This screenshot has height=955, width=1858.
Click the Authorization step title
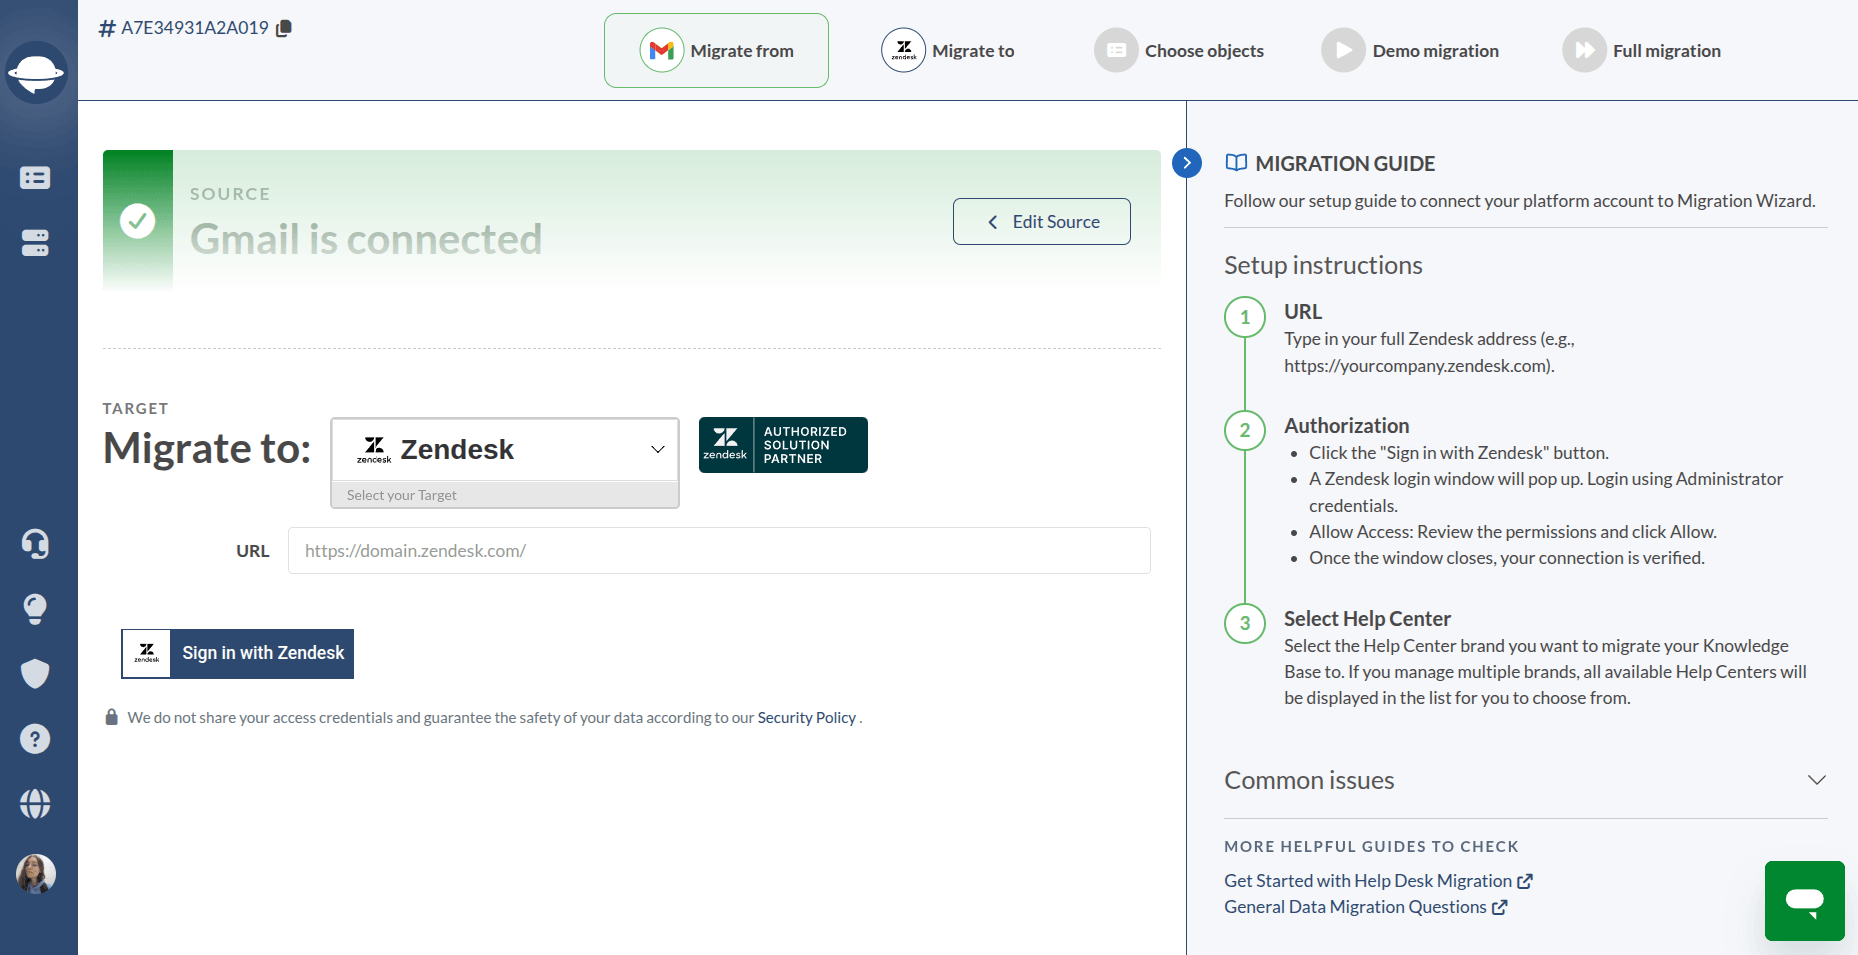tap(1346, 426)
